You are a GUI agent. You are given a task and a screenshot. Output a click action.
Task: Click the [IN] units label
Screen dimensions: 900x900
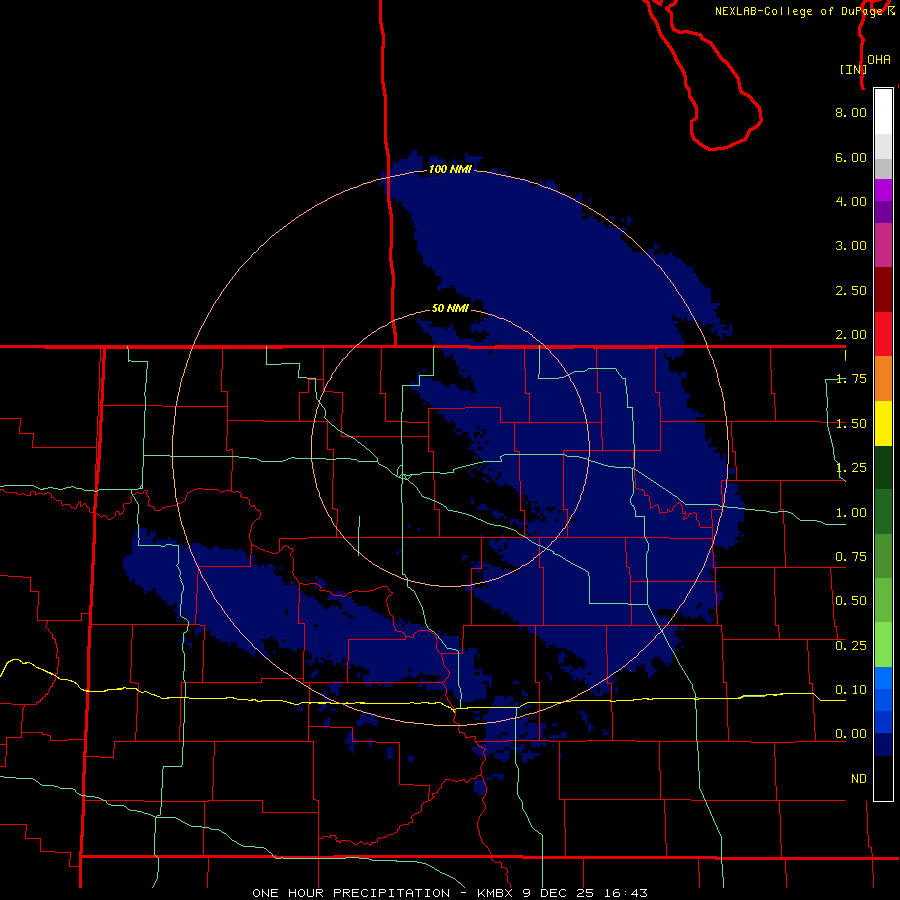pos(852,69)
